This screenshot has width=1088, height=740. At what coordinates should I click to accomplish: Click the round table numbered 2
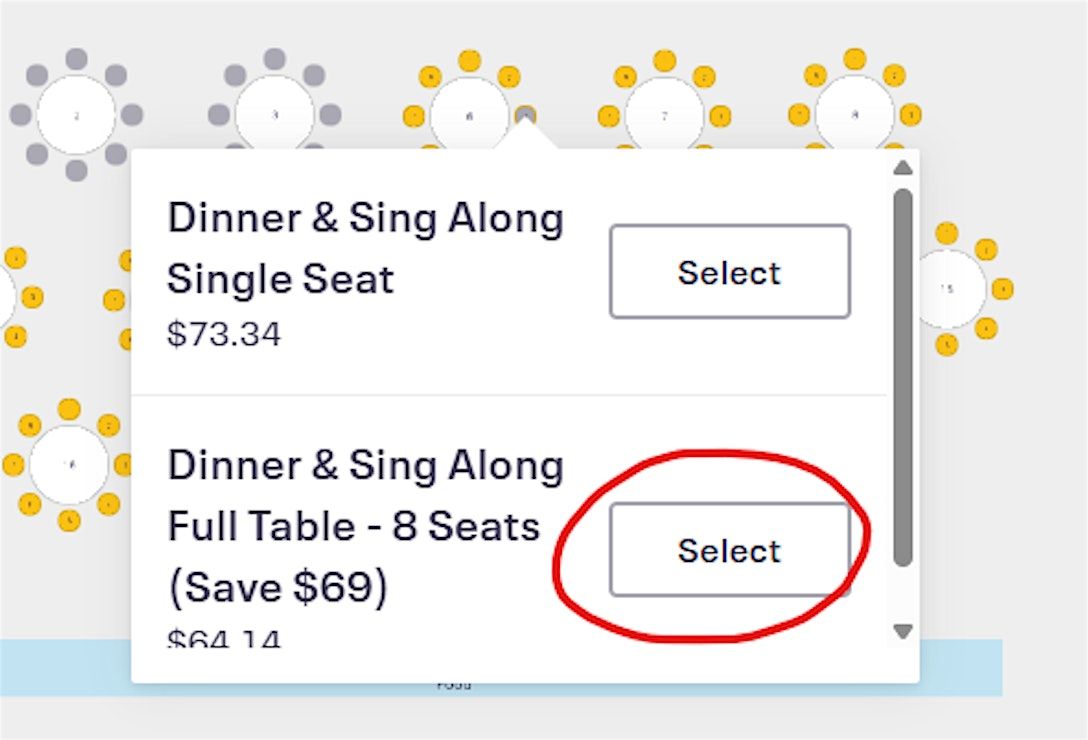[76, 115]
